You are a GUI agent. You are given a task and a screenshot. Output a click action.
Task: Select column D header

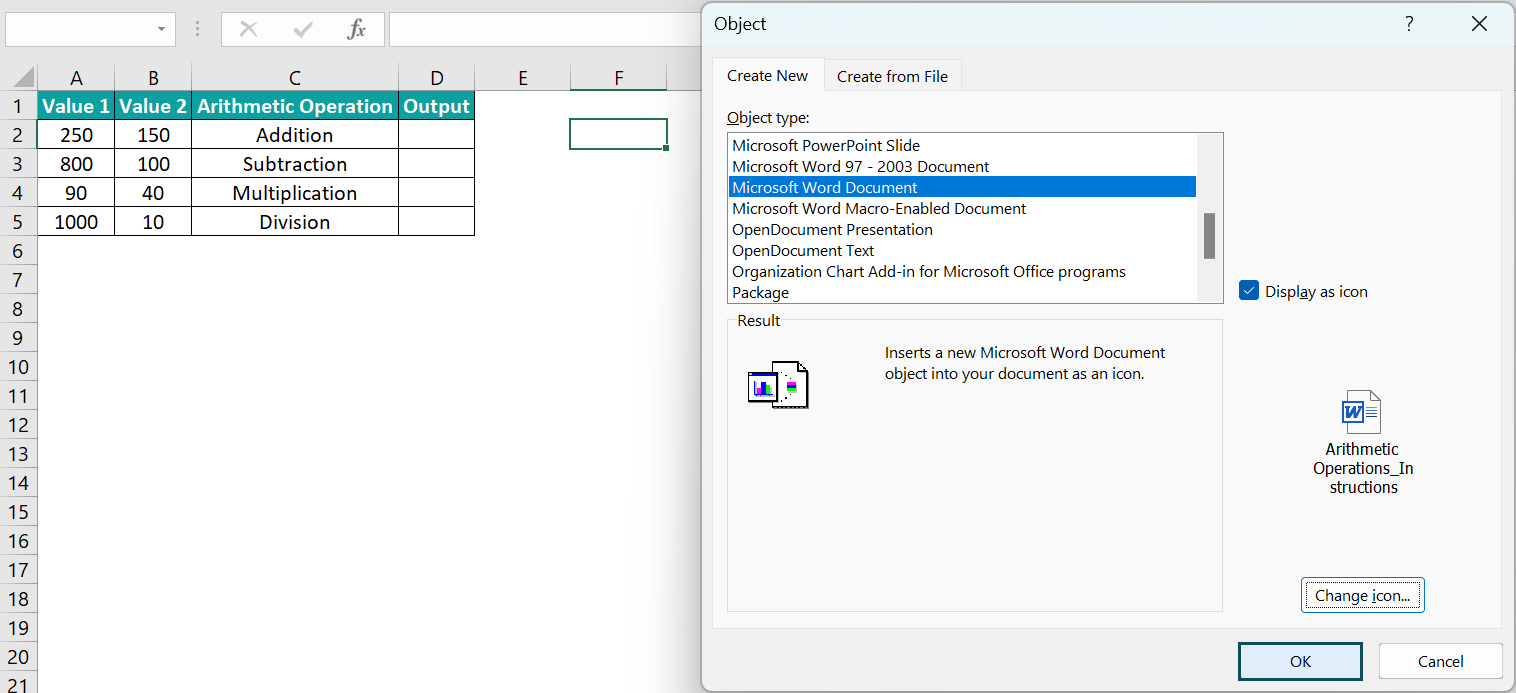(436, 78)
